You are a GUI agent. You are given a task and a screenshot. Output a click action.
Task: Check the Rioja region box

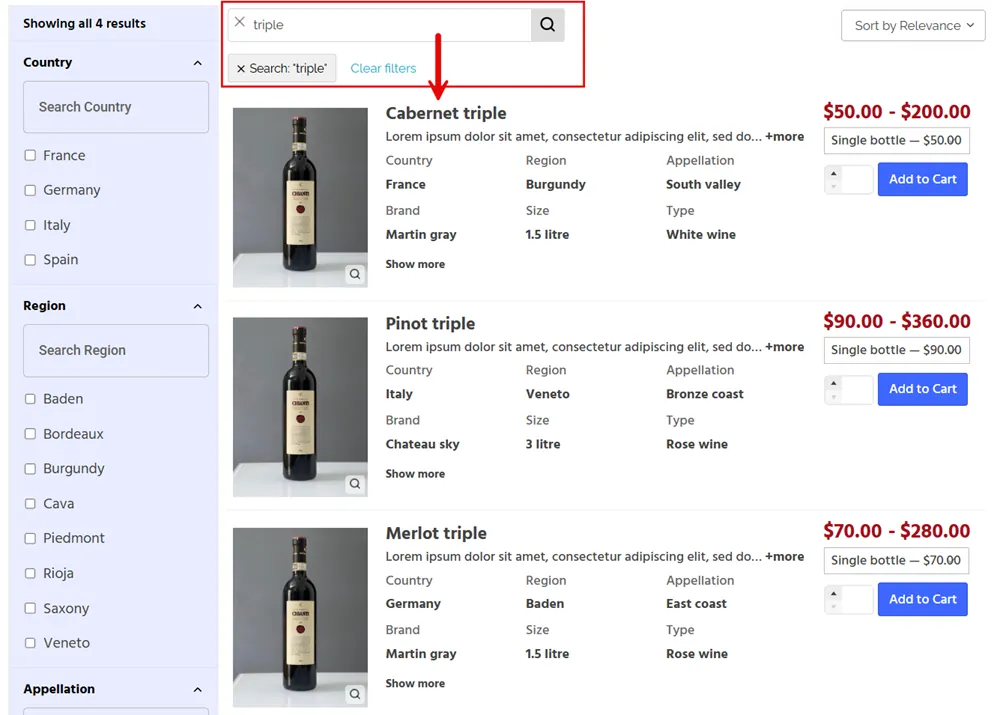(30, 573)
